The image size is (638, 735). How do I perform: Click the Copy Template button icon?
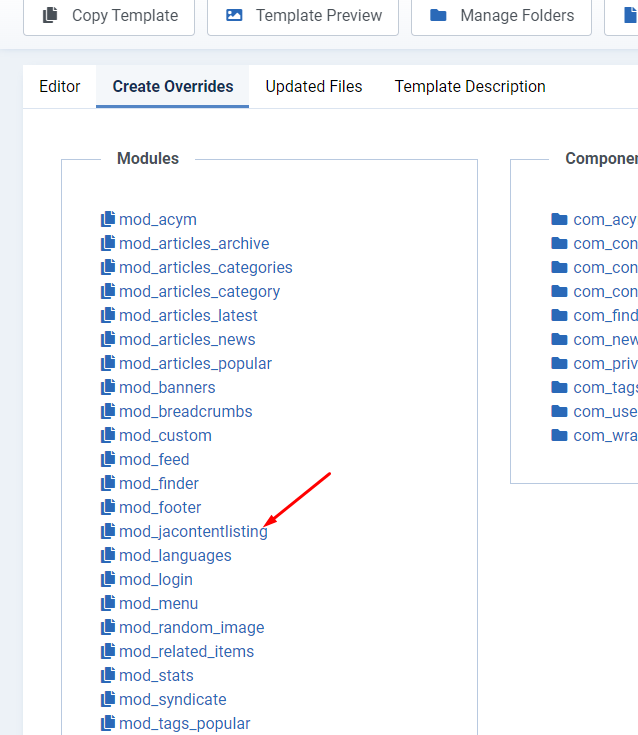click(50, 15)
